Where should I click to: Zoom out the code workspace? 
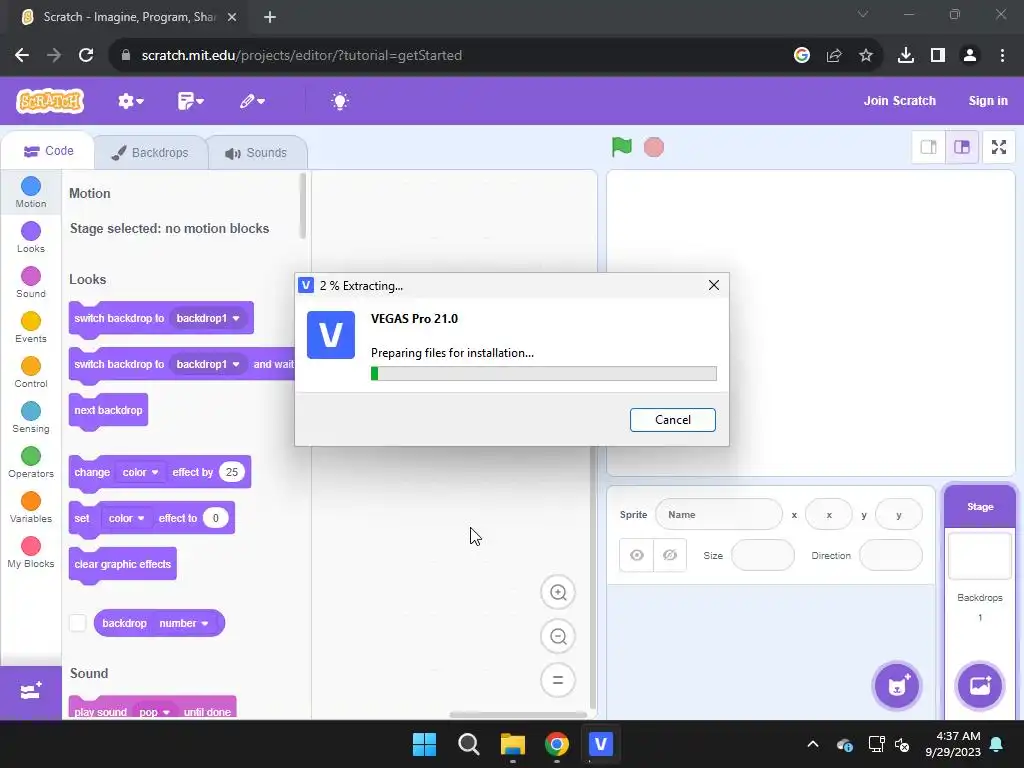(x=558, y=636)
